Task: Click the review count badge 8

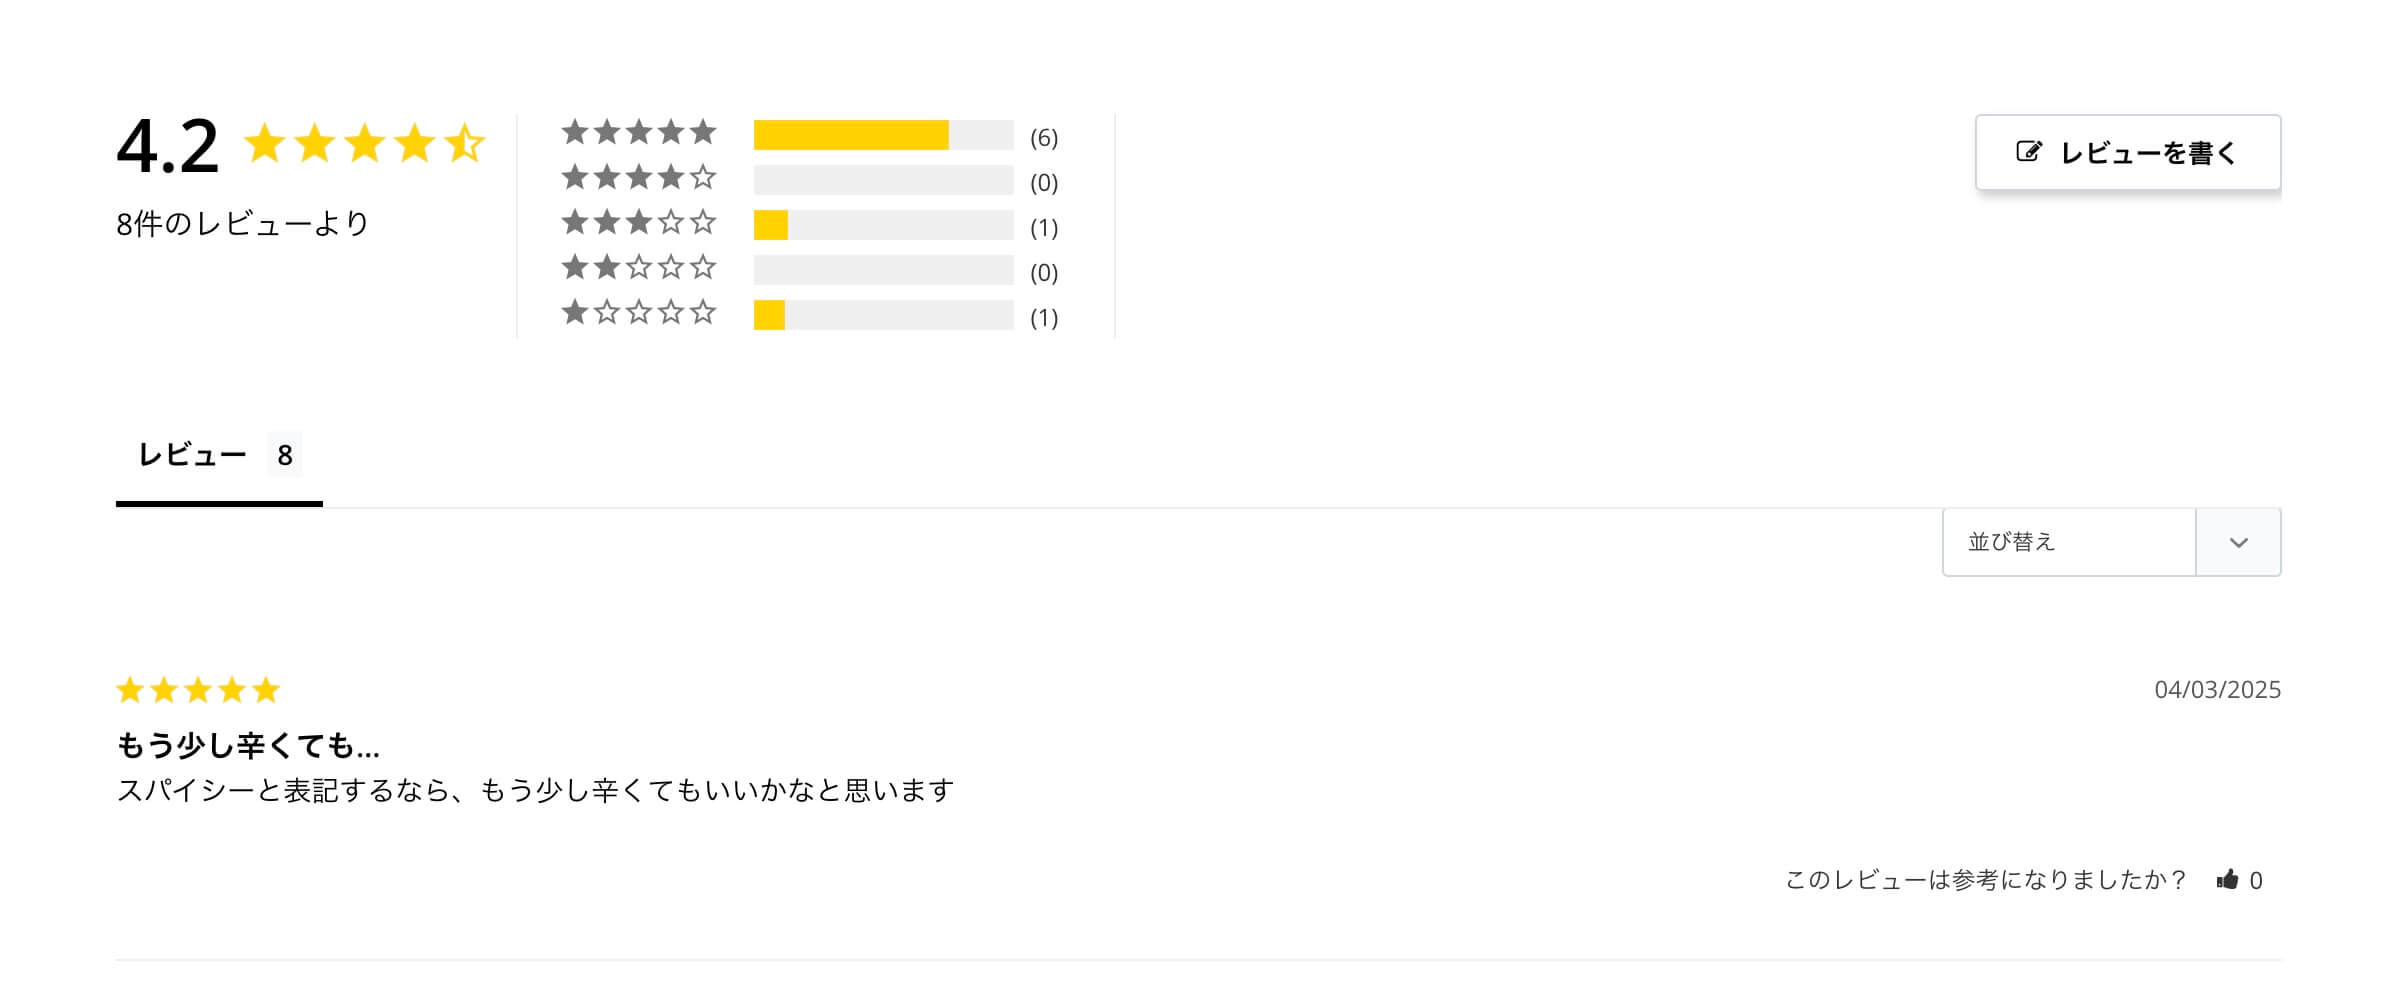Action: pos(285,456)
